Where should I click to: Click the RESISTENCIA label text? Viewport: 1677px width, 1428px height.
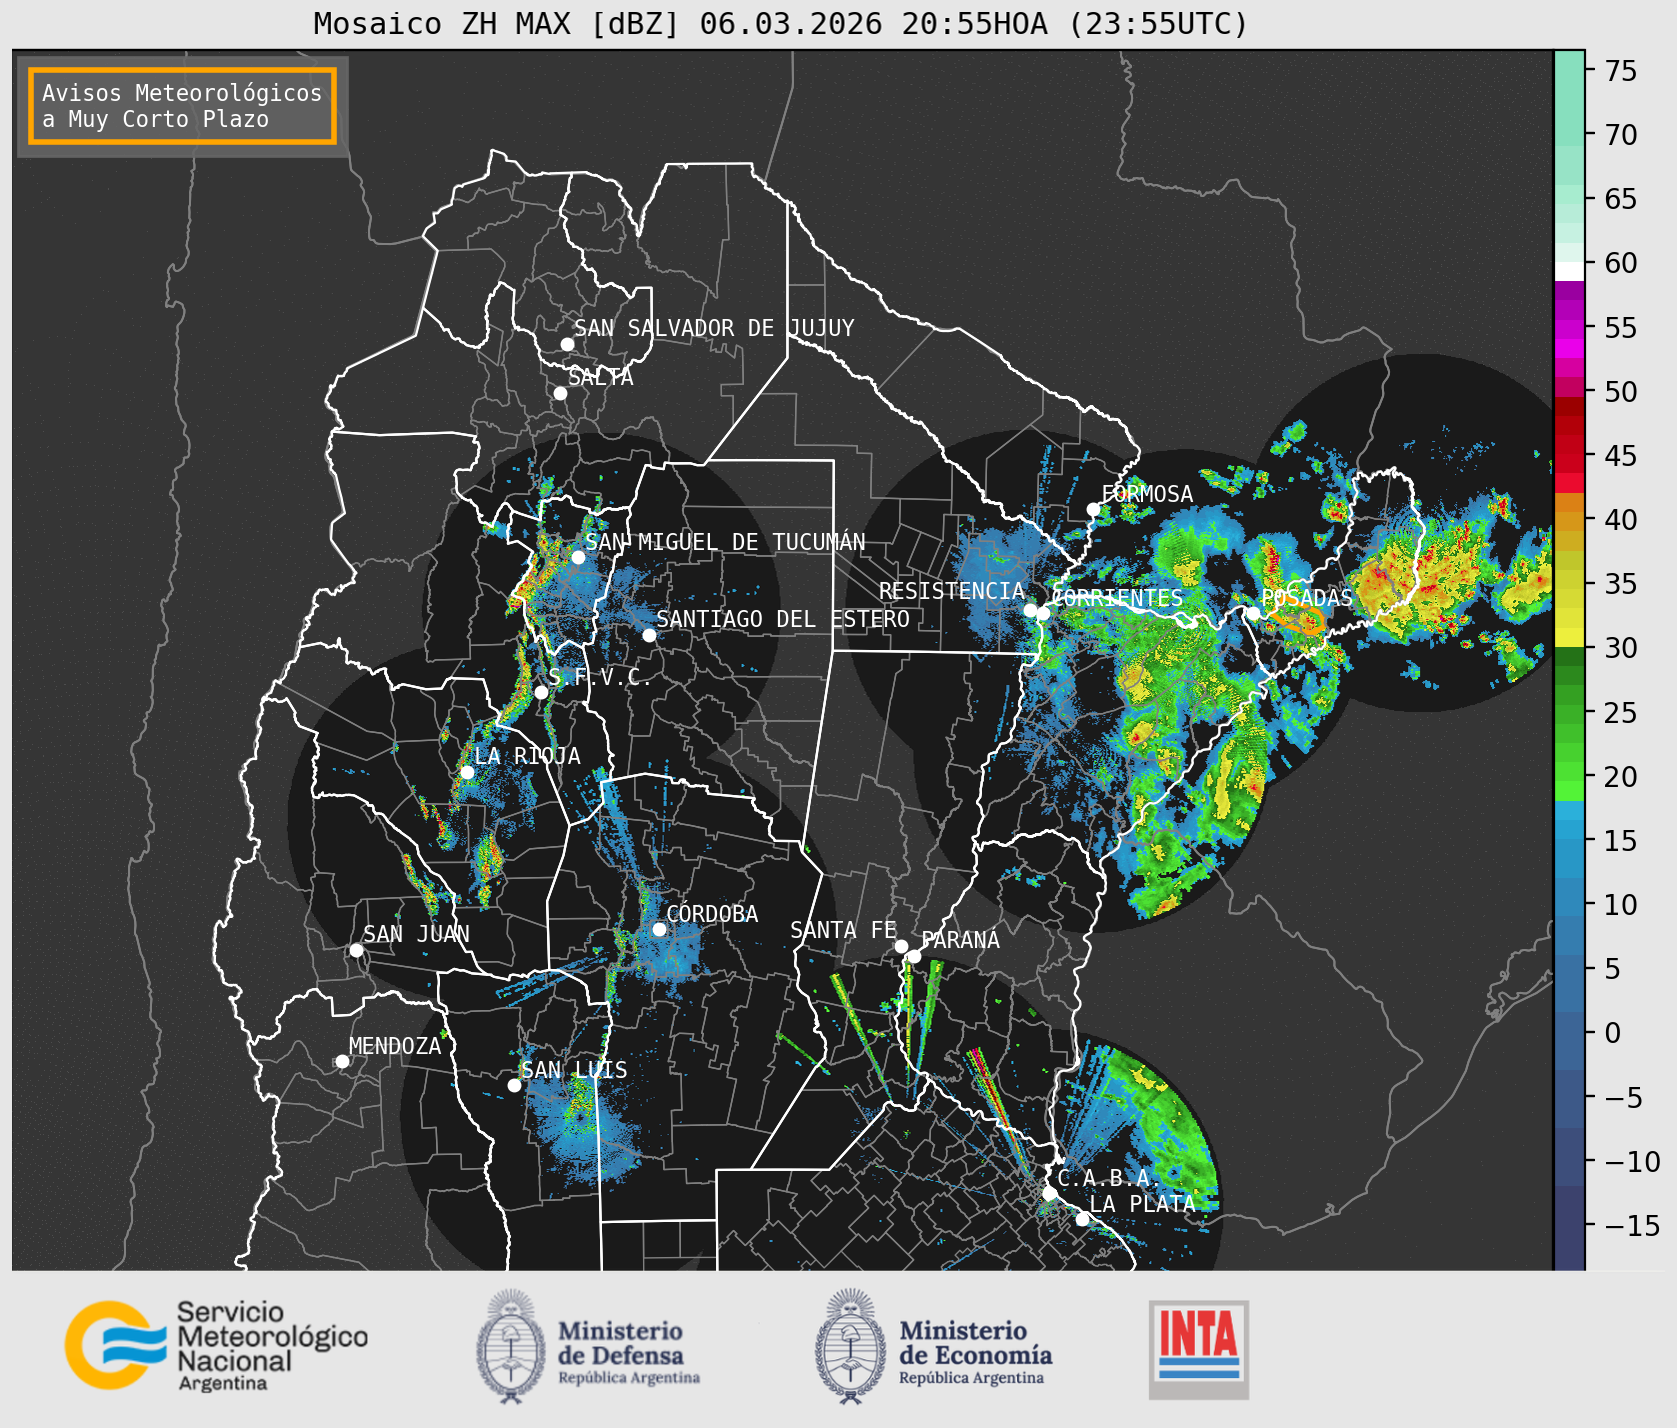(x=952, y=591)
